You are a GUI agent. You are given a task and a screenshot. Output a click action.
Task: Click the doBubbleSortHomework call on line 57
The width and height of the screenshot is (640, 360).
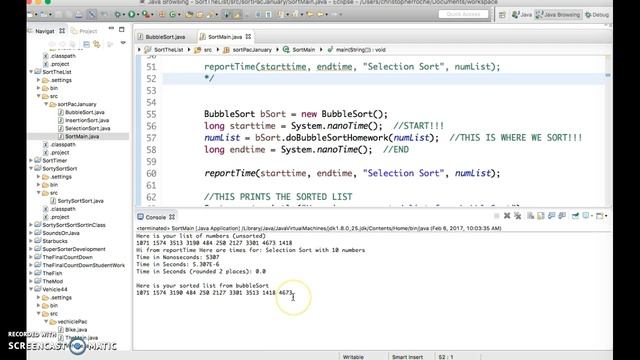pyautogui.click(x=337, y=138)
